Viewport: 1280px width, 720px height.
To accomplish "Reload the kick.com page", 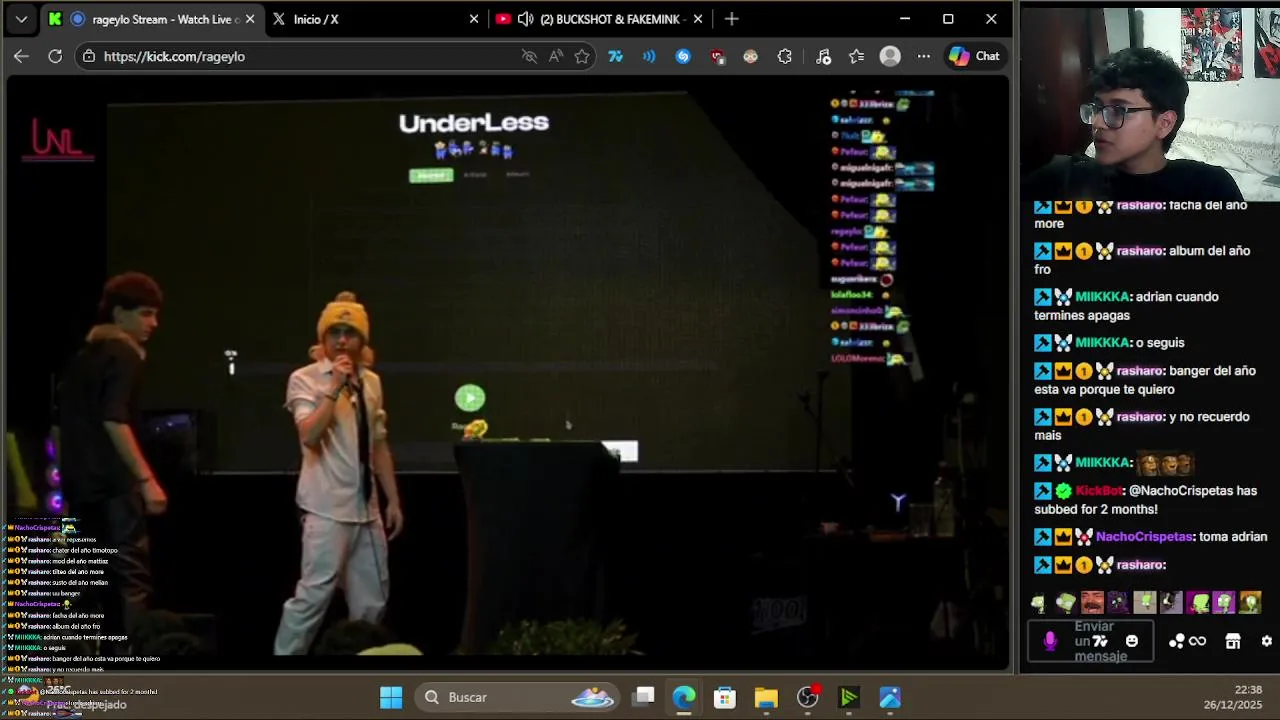I will (x=55, y=56).
